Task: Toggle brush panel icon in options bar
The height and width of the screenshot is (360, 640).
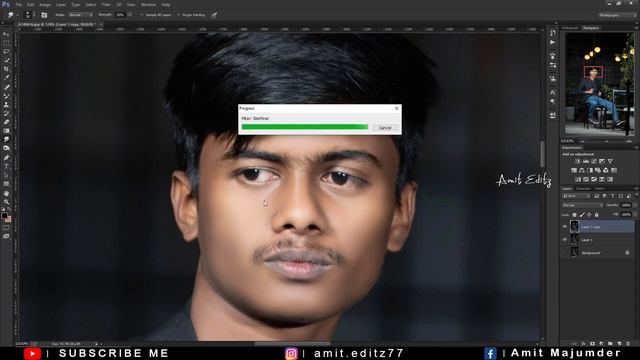Action: (x=44, y=15)
